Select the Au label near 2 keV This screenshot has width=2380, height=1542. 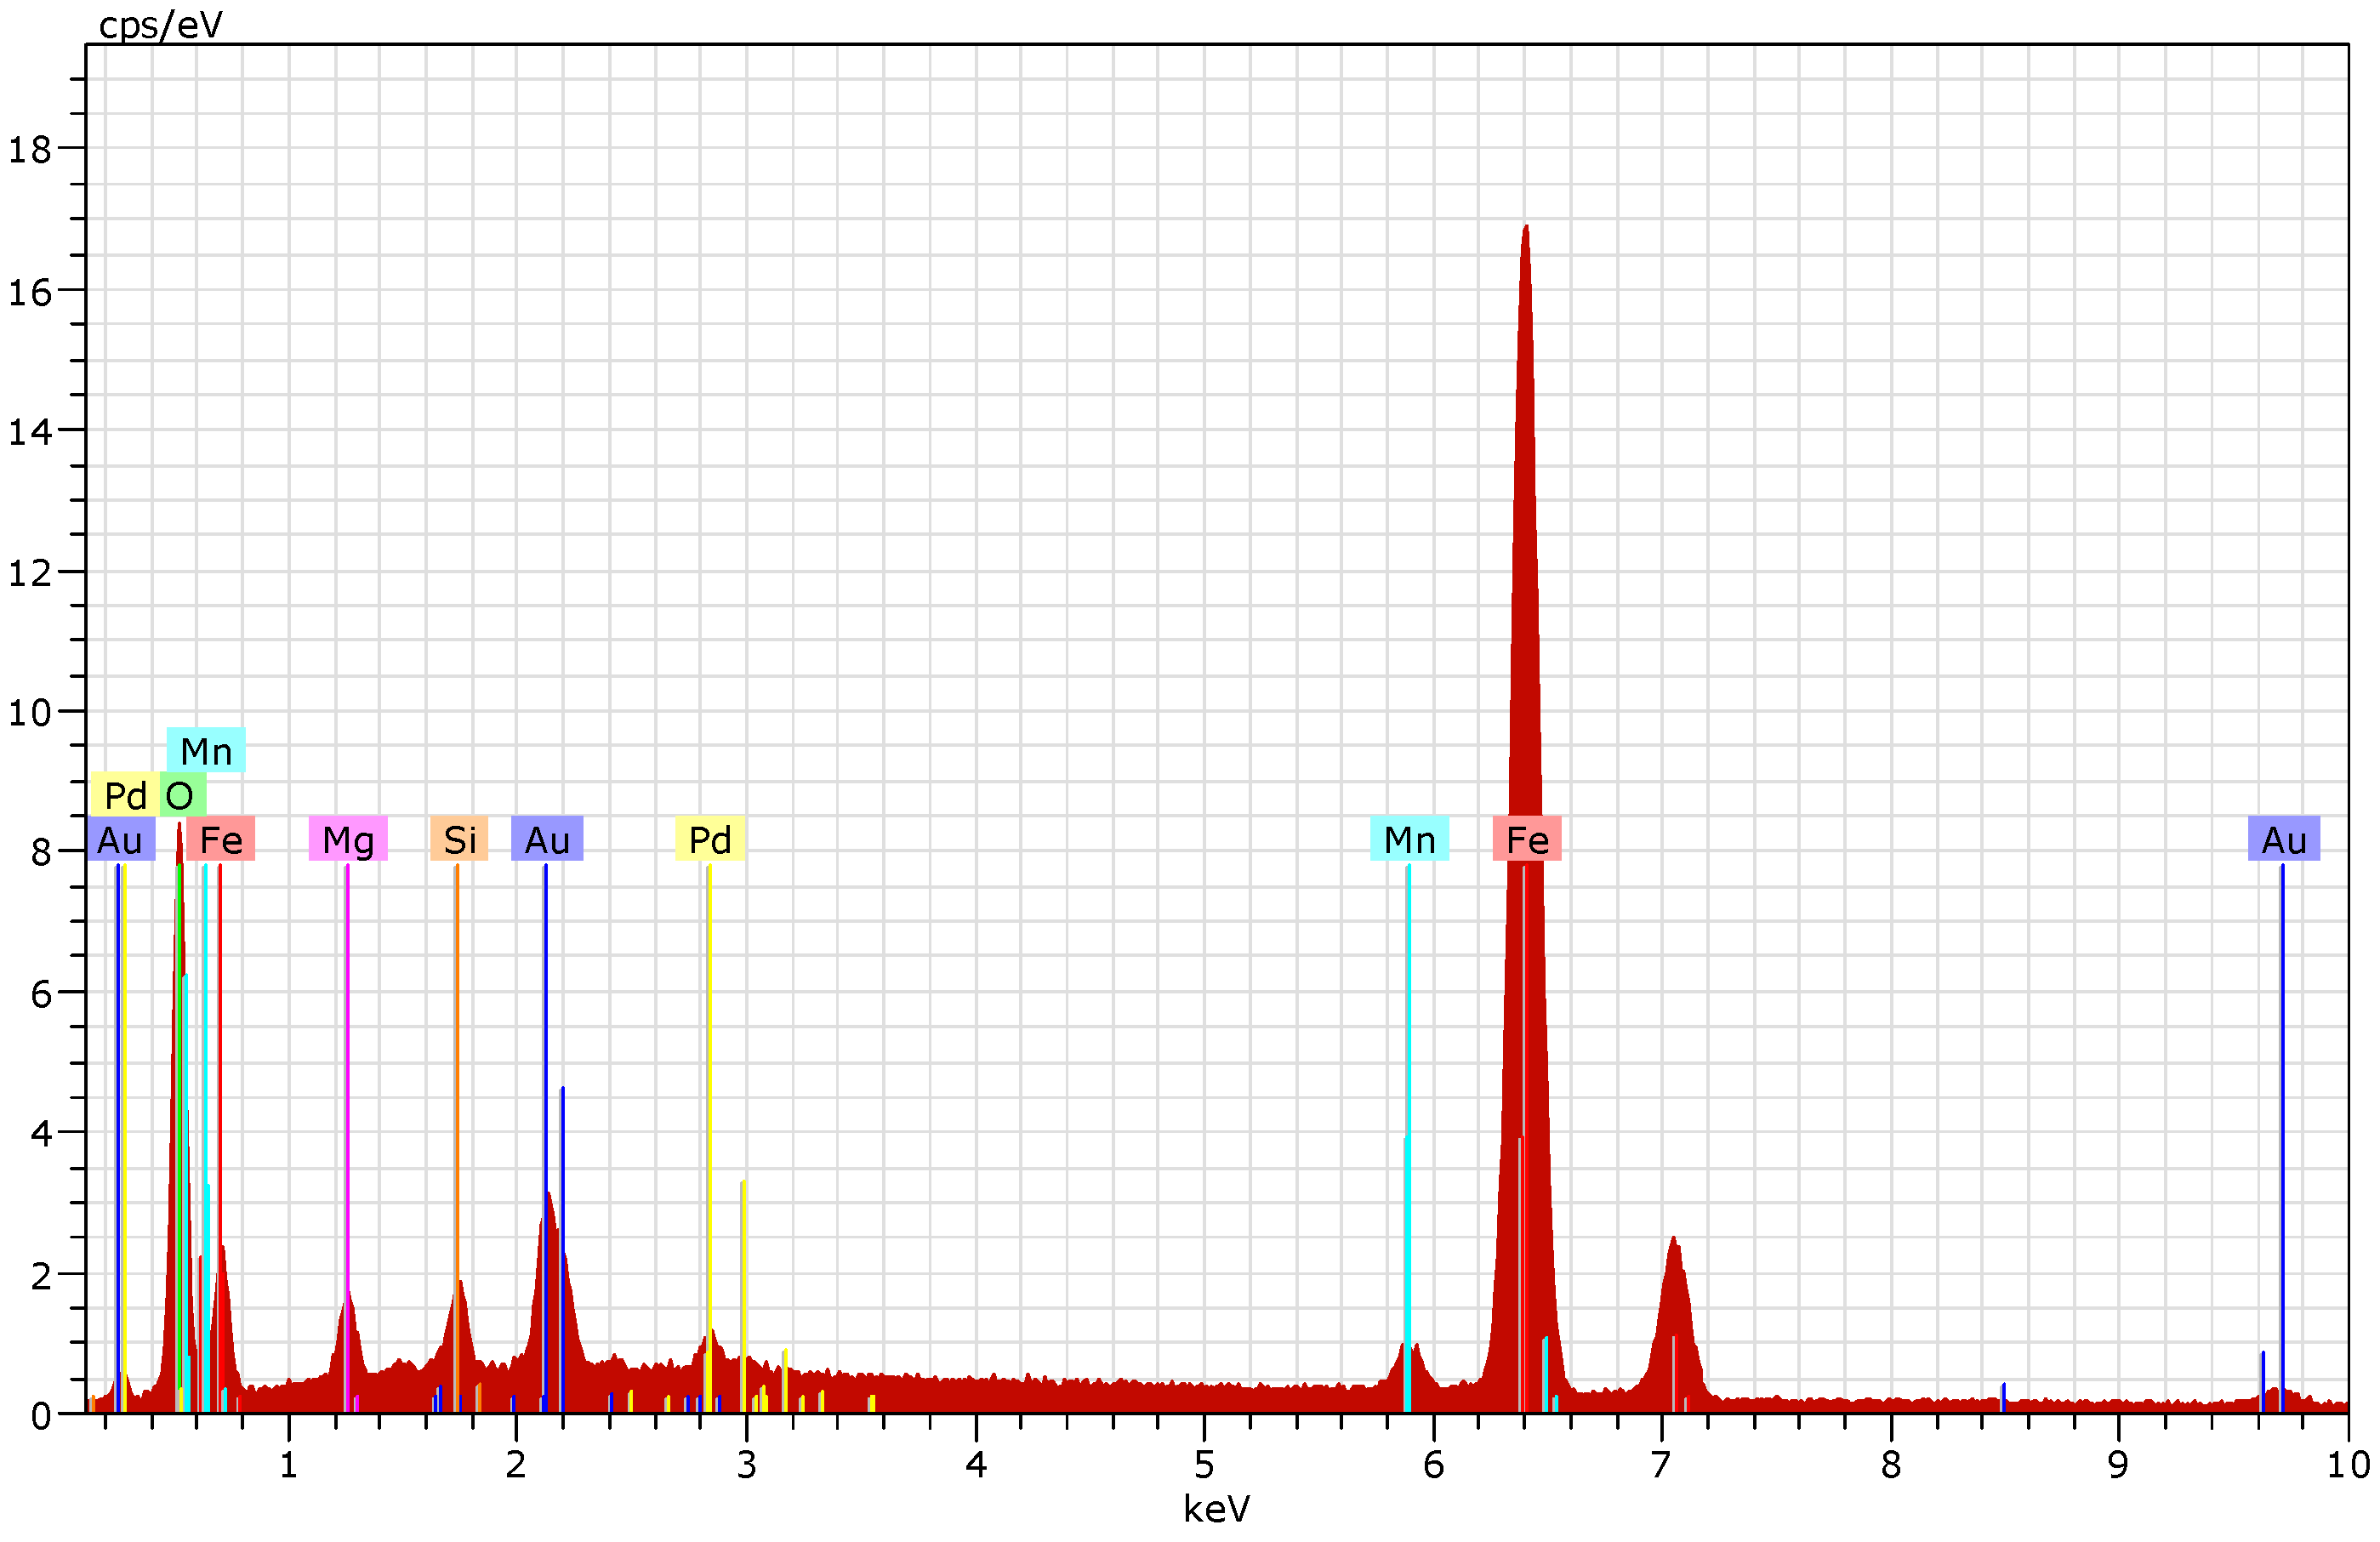tap(547, 839)
